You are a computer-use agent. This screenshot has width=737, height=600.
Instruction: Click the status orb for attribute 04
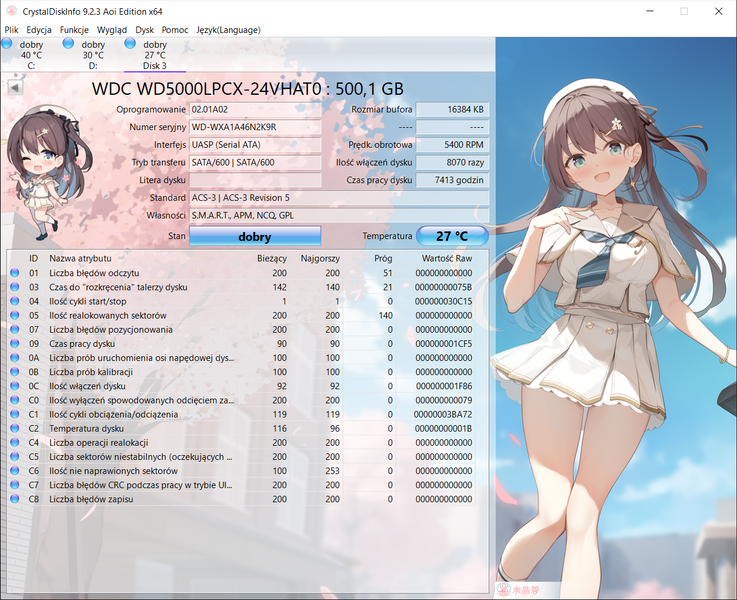[x=15, y=301]
